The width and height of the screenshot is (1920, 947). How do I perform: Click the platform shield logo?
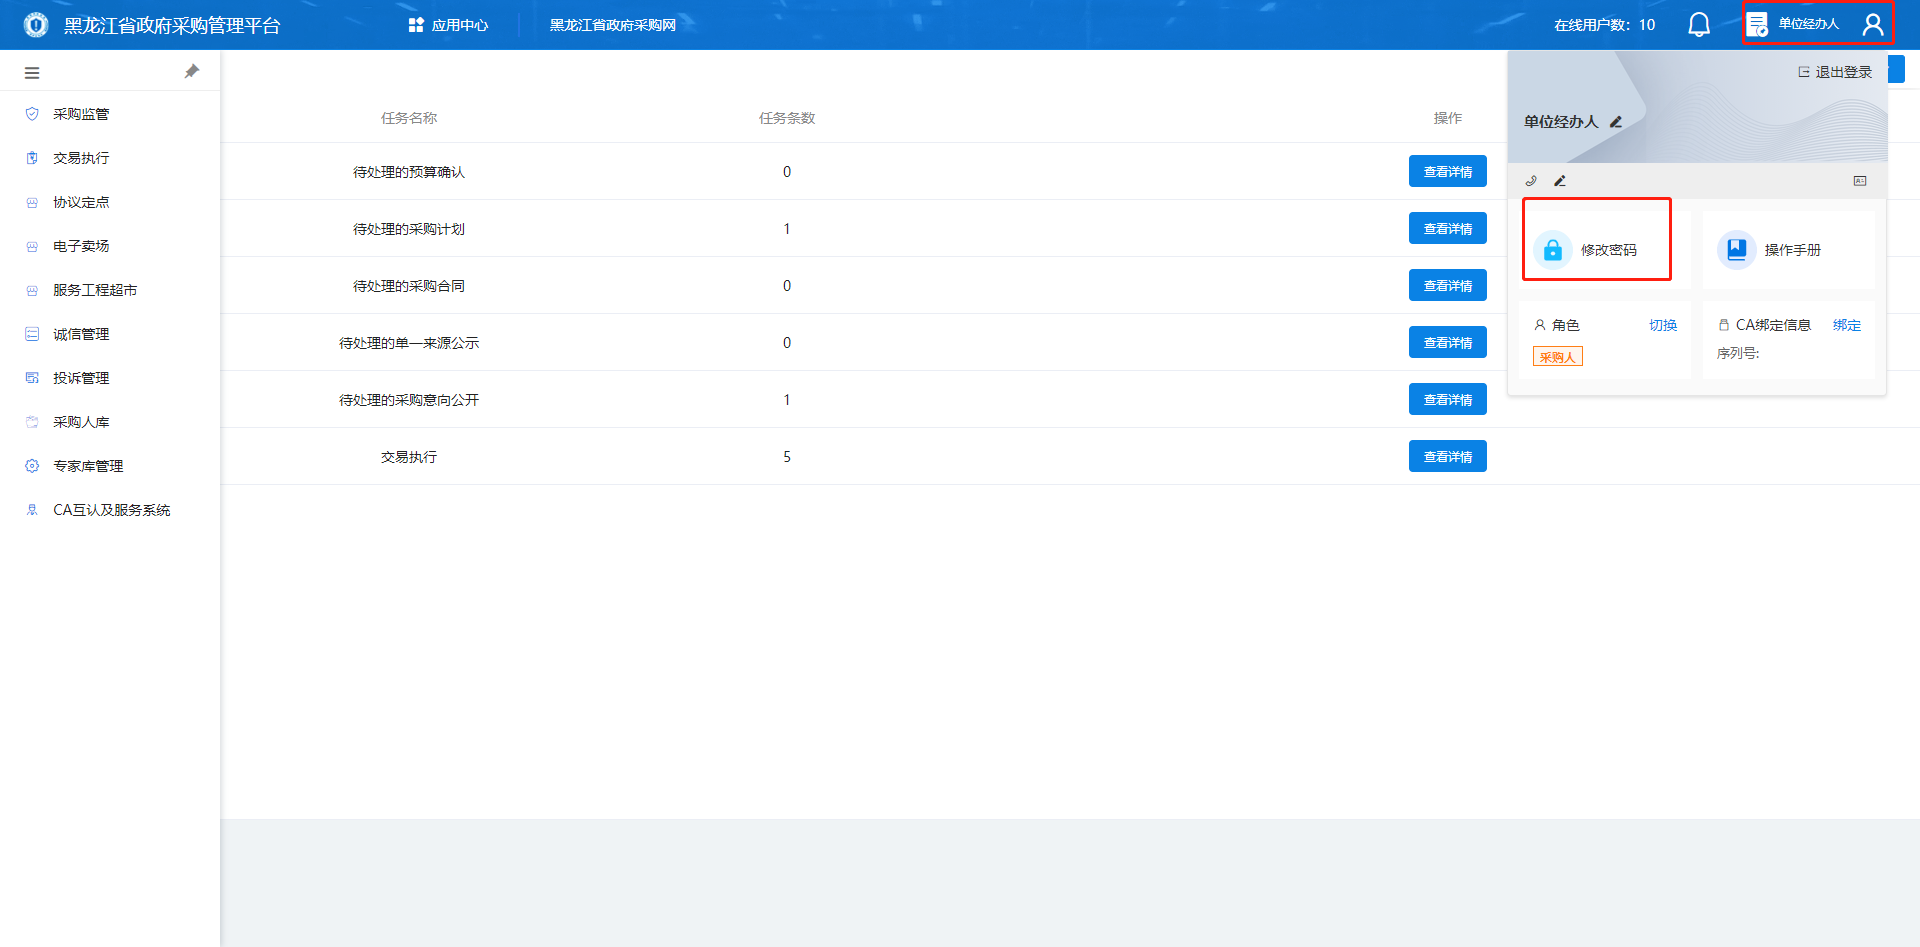click(x=36, y=25)
